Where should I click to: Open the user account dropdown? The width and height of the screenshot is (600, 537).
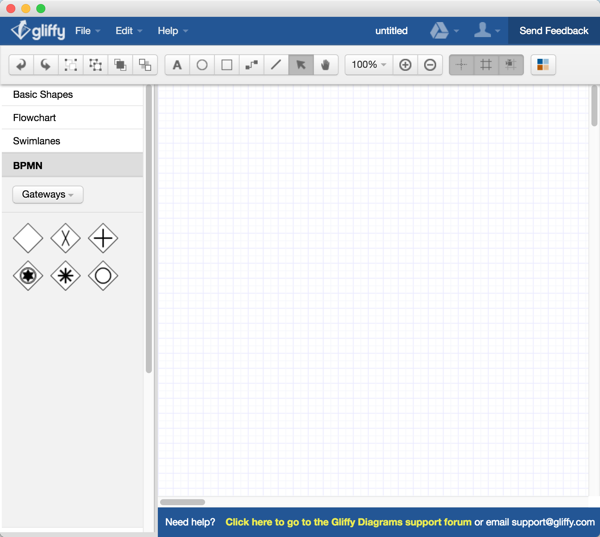pos(487,31)
